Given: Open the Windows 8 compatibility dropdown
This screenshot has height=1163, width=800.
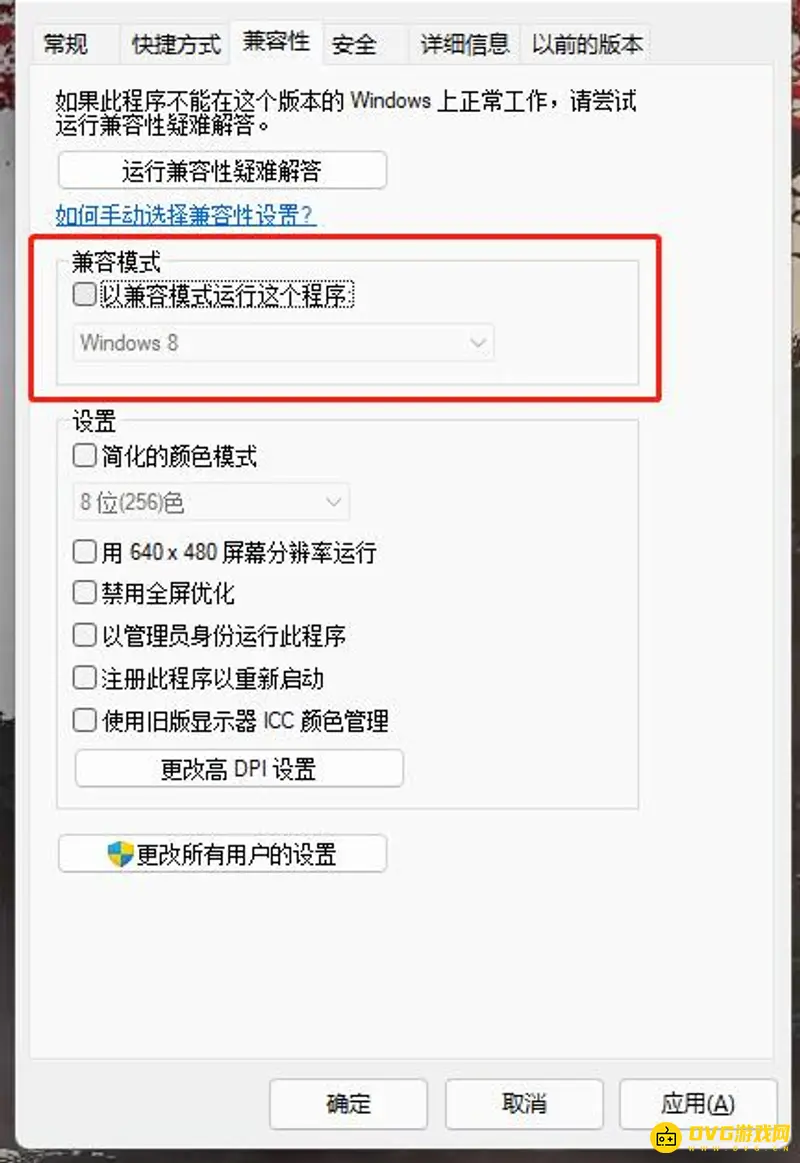Looking at the screenshot, I should point(283,343).
